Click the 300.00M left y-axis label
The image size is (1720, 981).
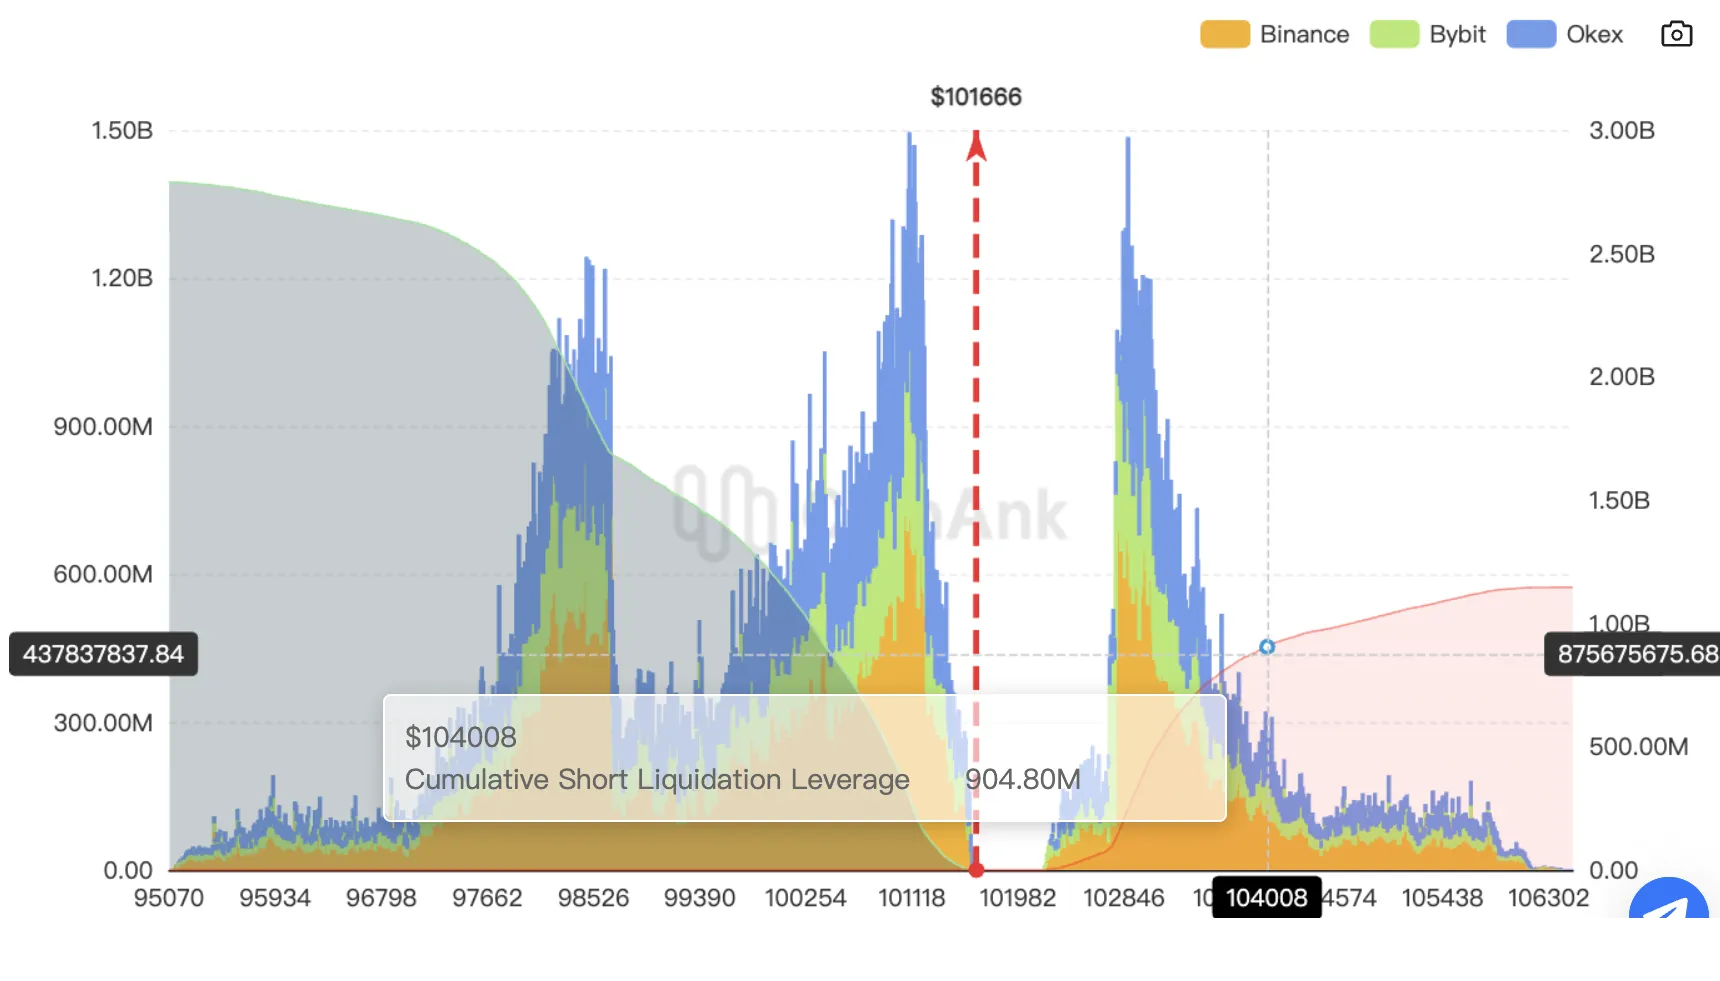103,723
